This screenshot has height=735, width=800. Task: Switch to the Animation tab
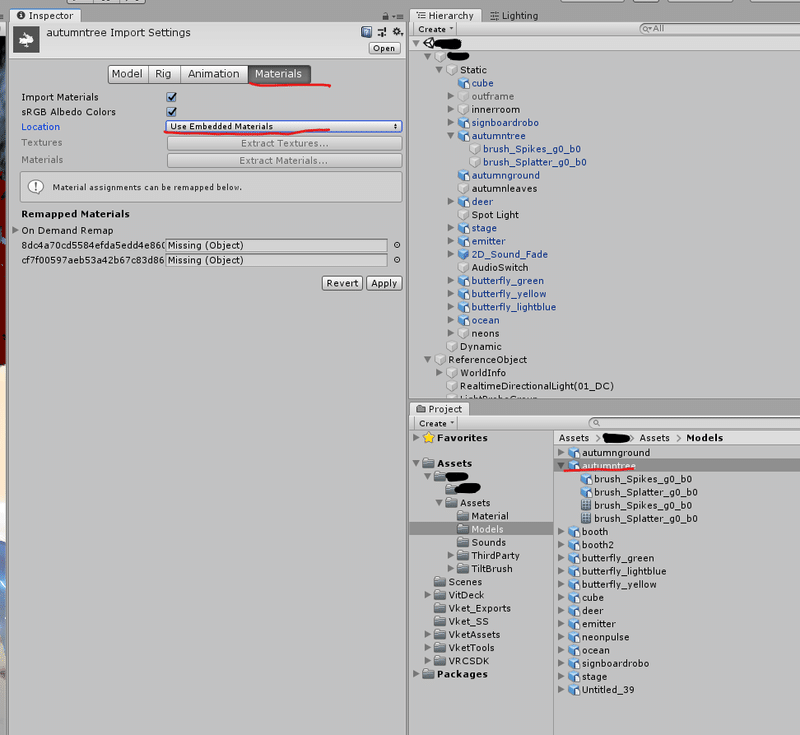[x=214, y=74]
